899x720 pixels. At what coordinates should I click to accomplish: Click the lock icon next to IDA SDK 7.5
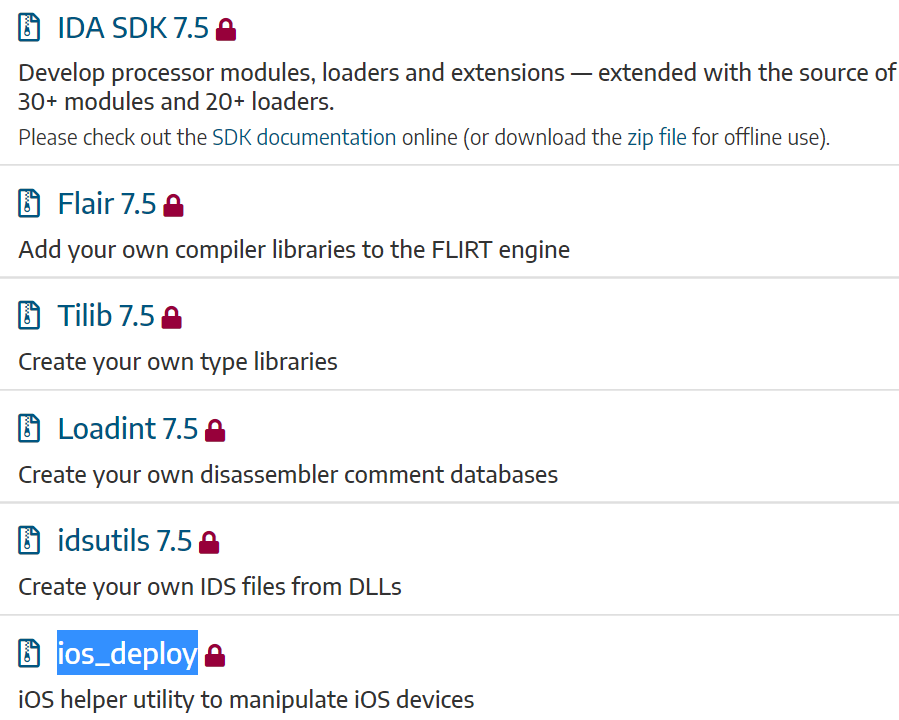coord(227,30)
